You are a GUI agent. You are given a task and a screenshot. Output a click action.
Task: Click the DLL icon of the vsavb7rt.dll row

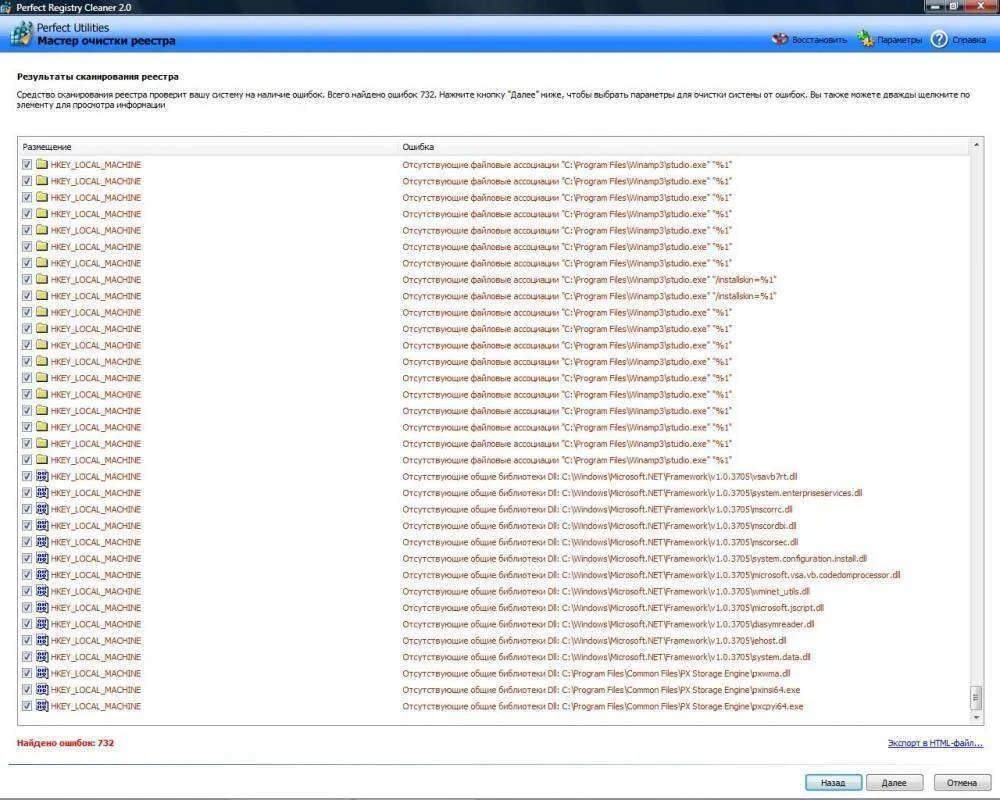tap(42, 476)
